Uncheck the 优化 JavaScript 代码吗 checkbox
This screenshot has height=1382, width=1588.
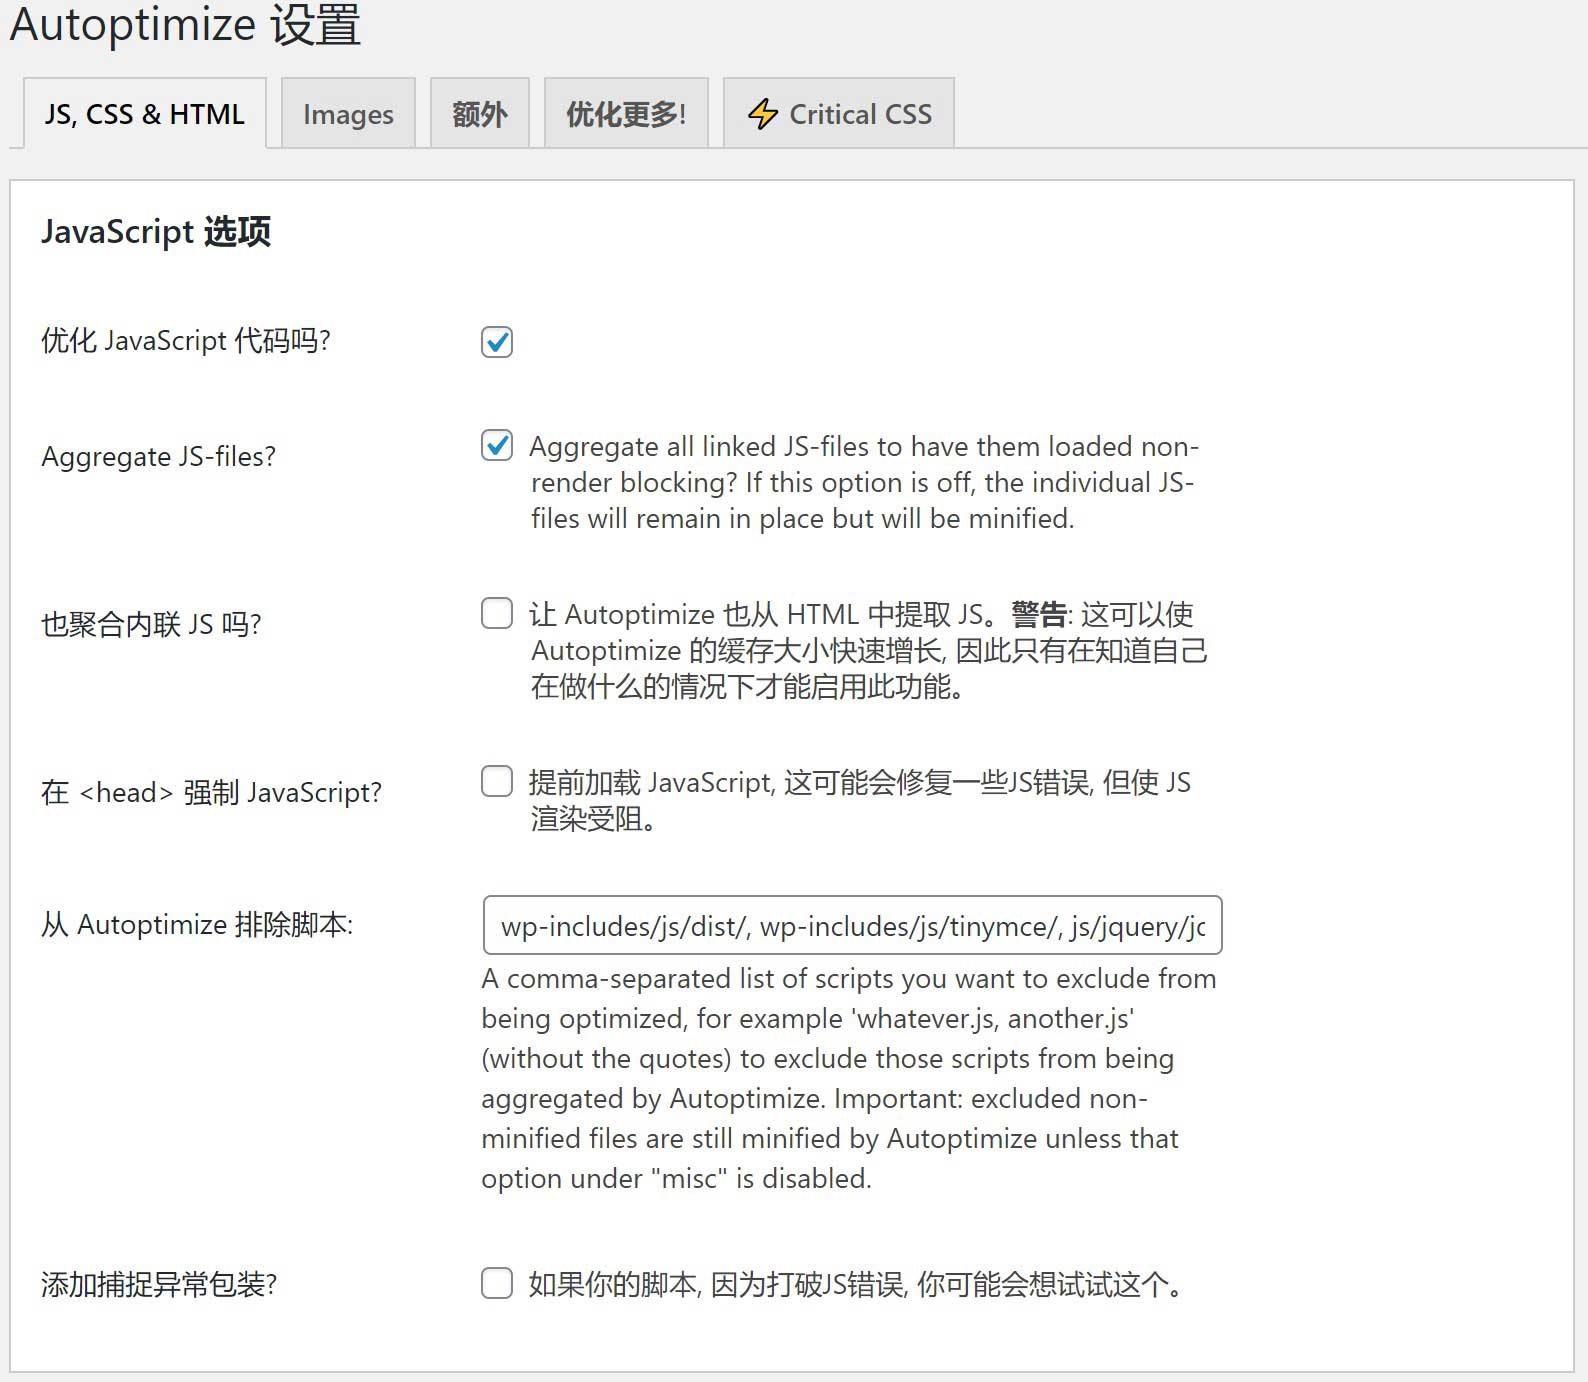497,342
